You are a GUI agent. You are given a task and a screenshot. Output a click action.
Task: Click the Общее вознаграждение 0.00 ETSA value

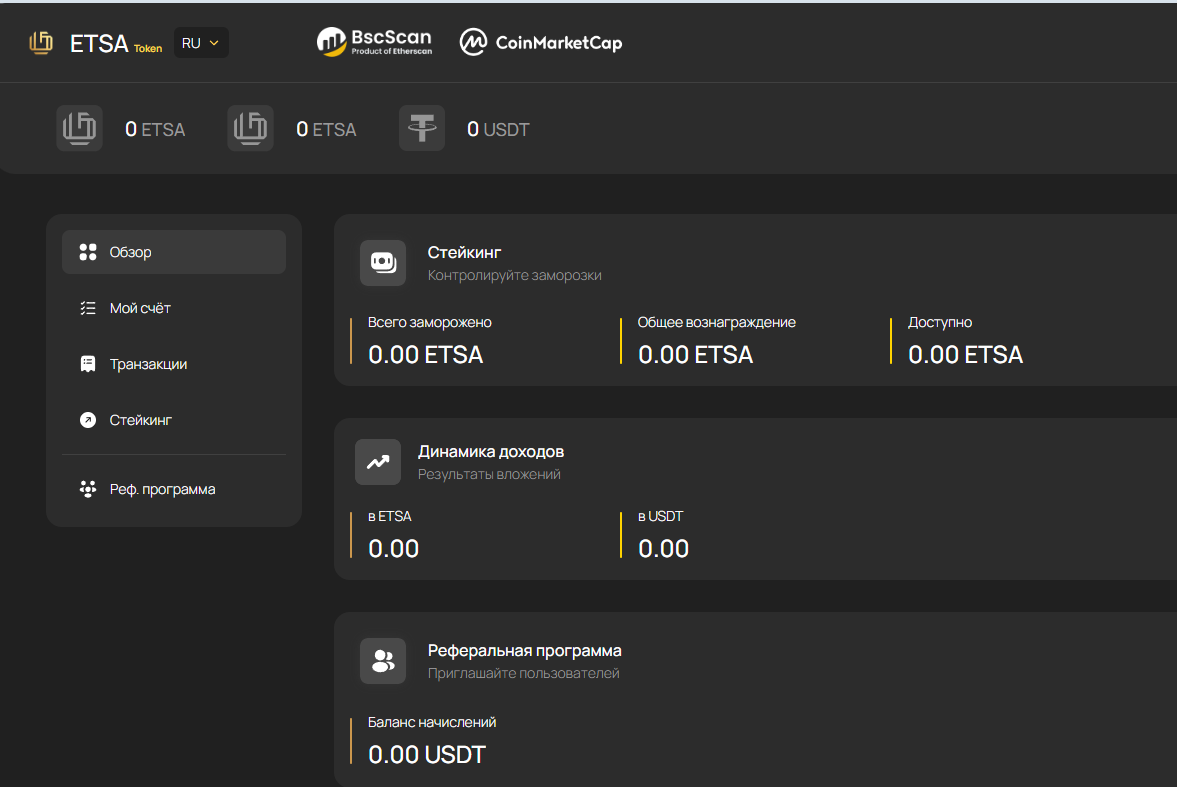point(695,354)
